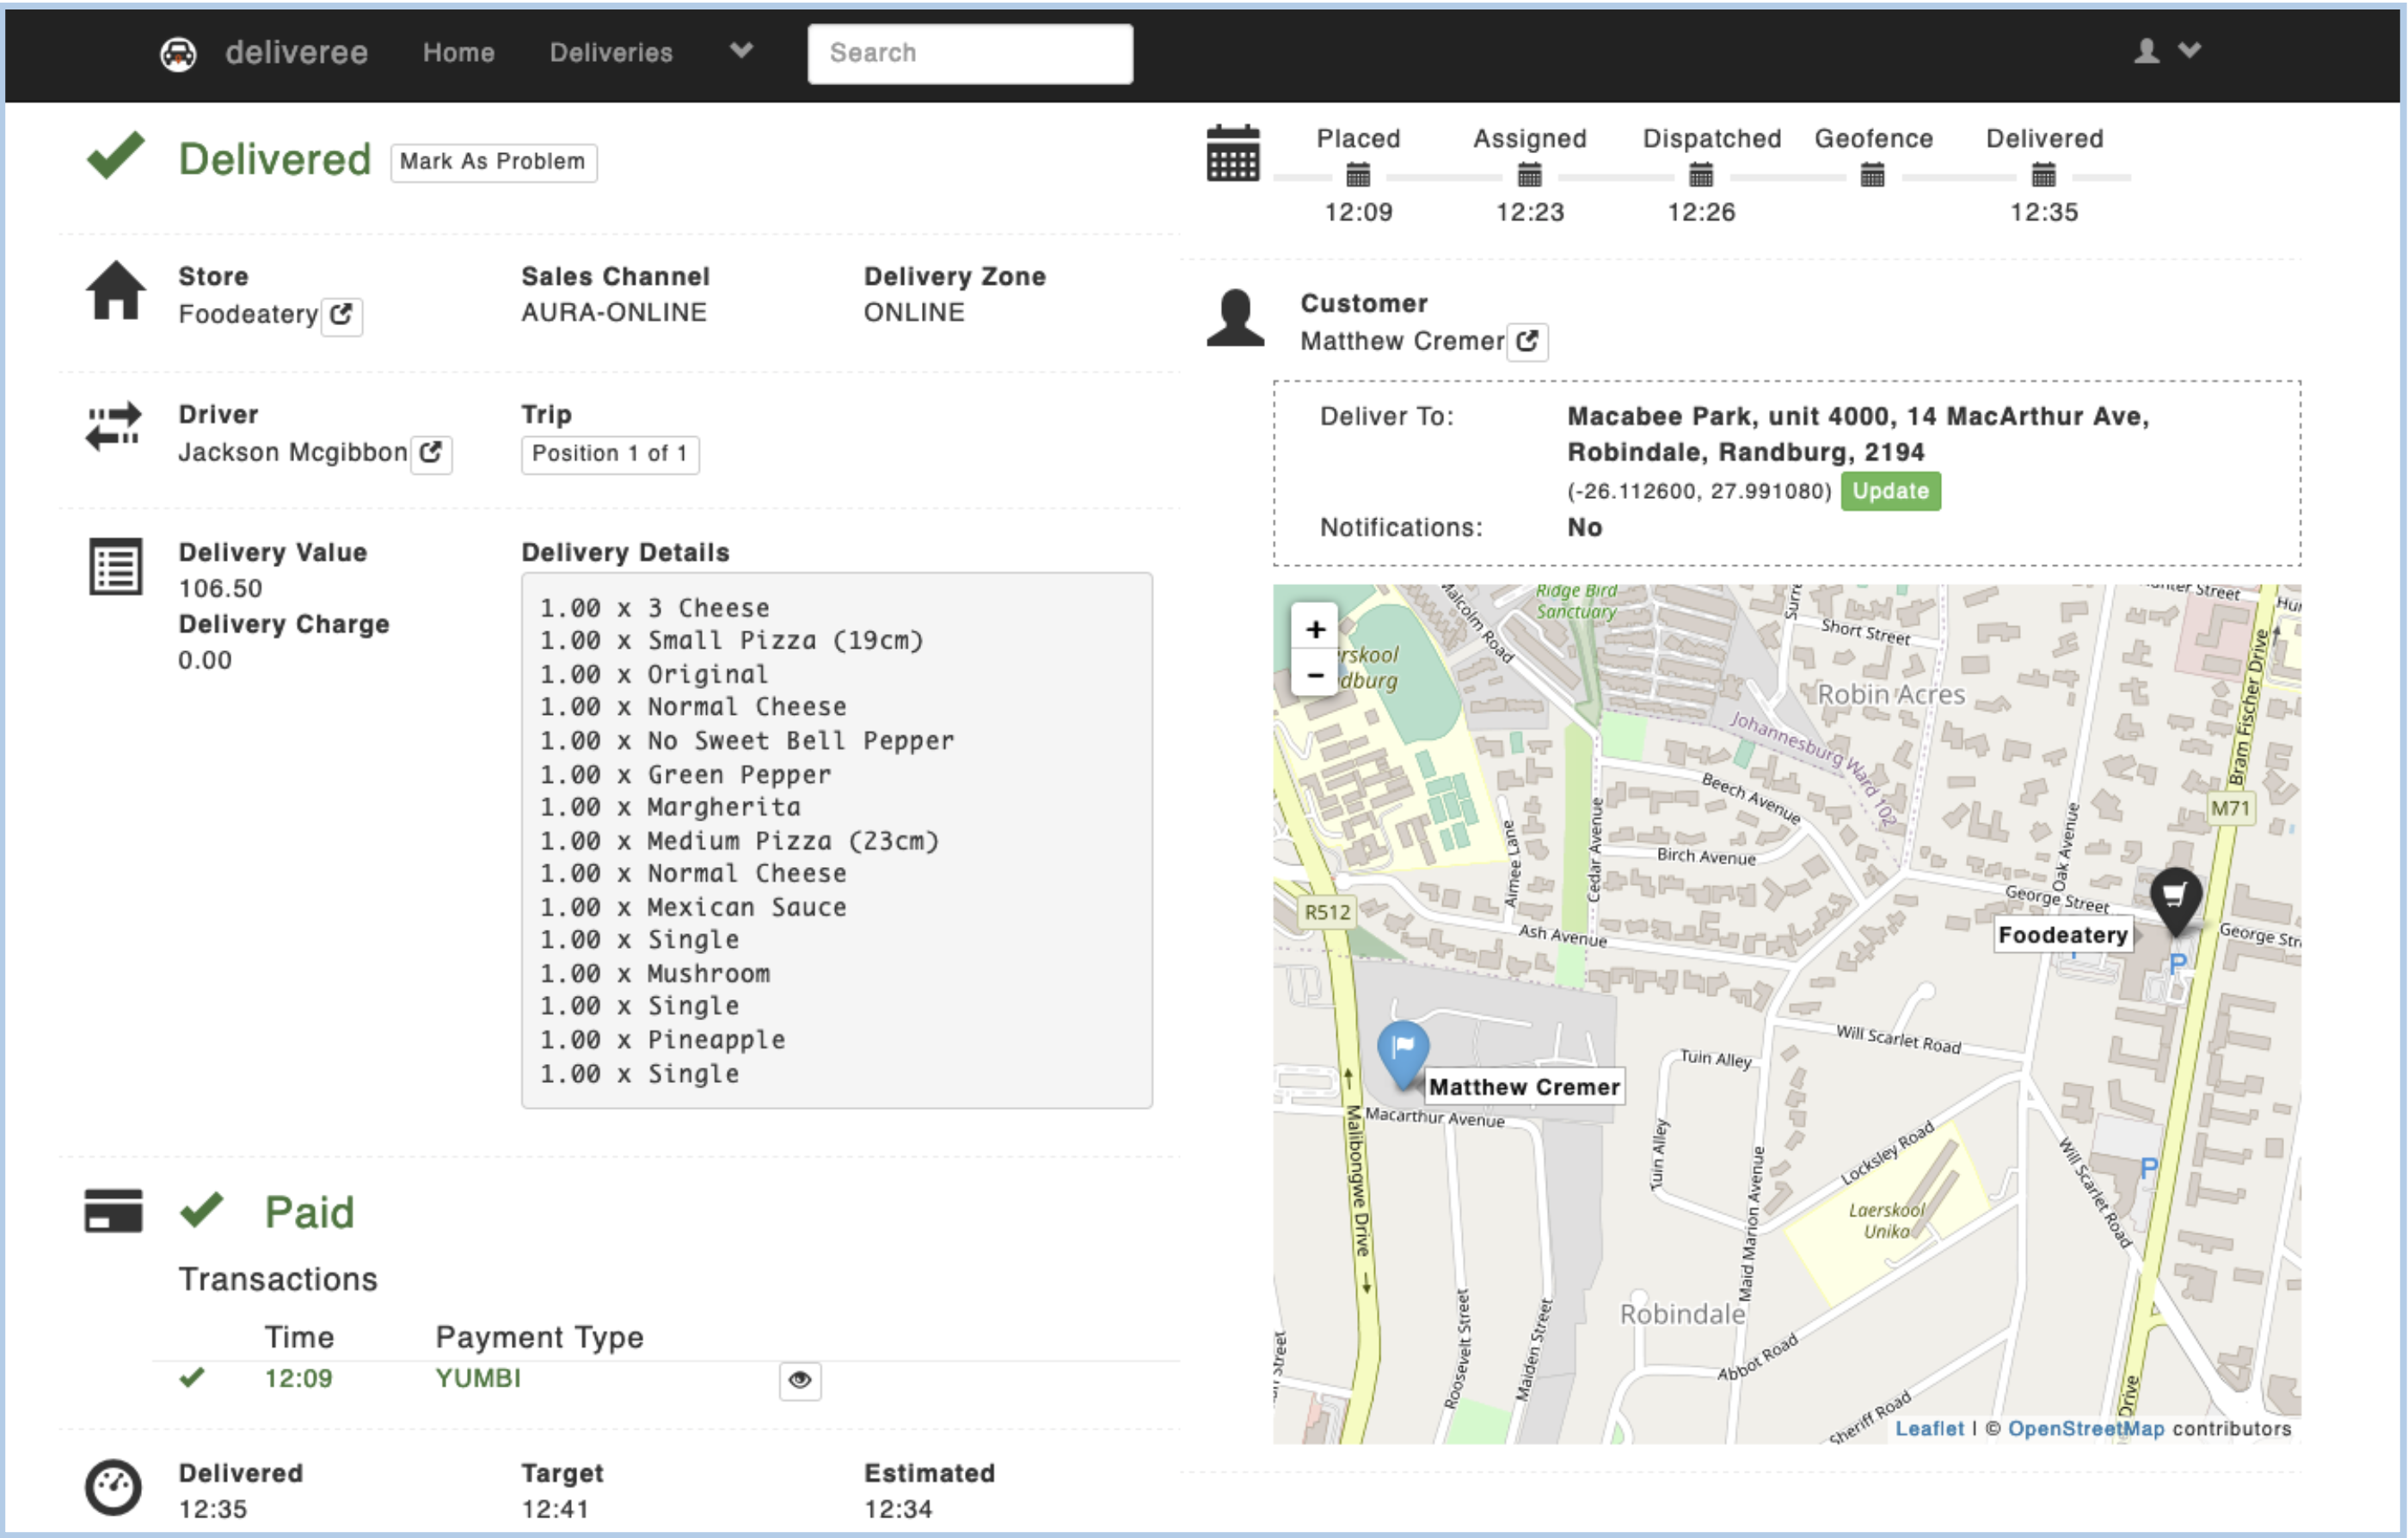
Task: Open driver Jackson Mcgibbon external link icon
Action: [x=431, y=453]
